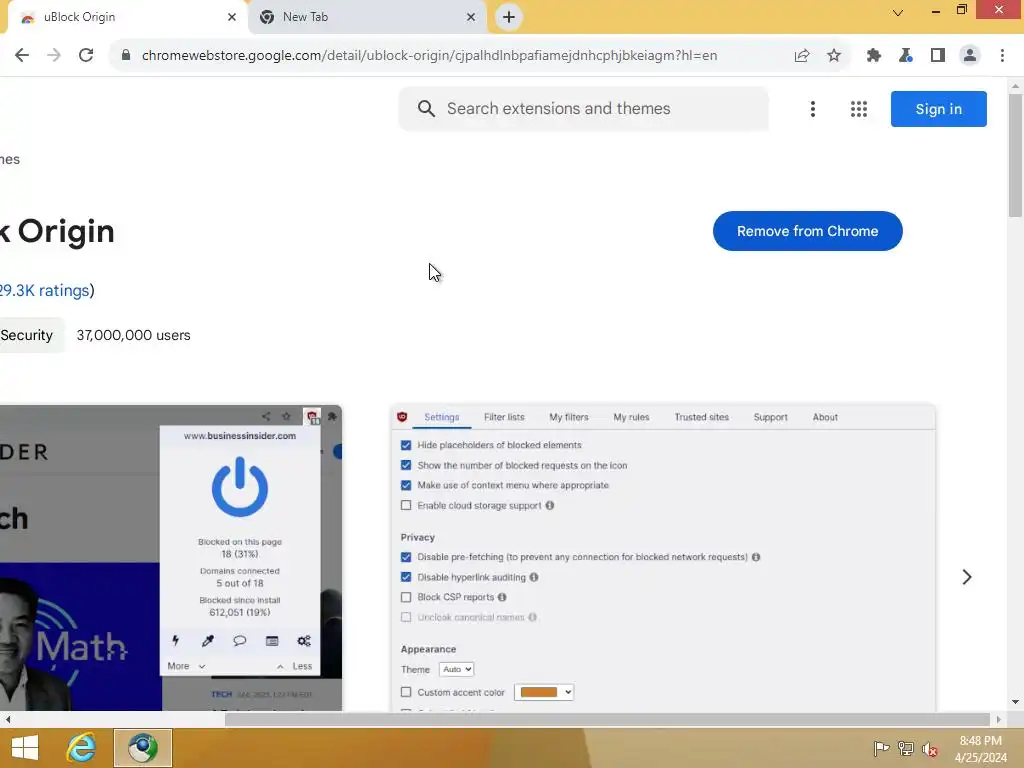Screen dimensions: 1024x768
Task: Open the Chrome three-dot menu
Action: [1002, 56]
